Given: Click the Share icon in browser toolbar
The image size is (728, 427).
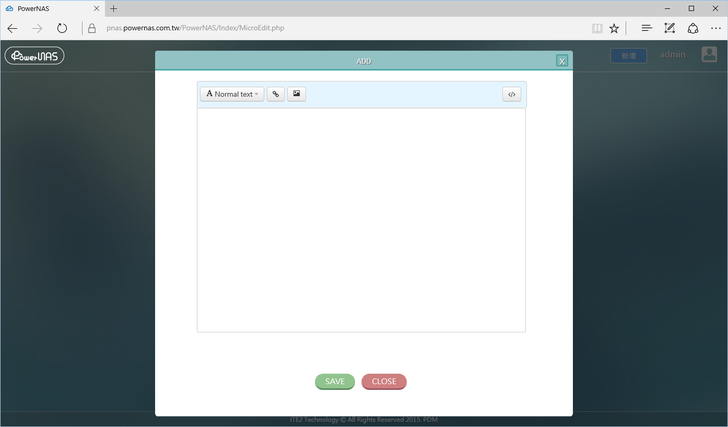Looking at the screenshot, I should [x=693, y=28].
